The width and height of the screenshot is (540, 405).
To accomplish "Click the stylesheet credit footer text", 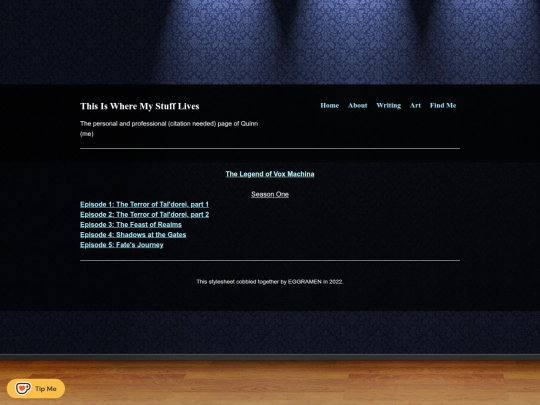I will point(270,282).
